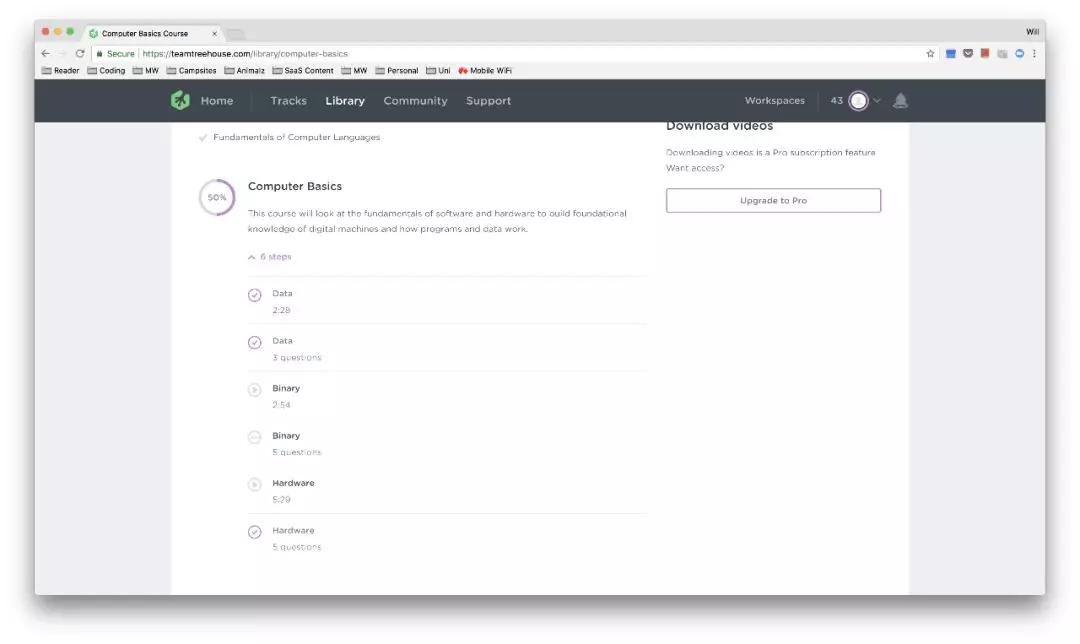Open Chrome's three-dot menu
Viewport: 1080px width, 644px height.
point(1034,54)
